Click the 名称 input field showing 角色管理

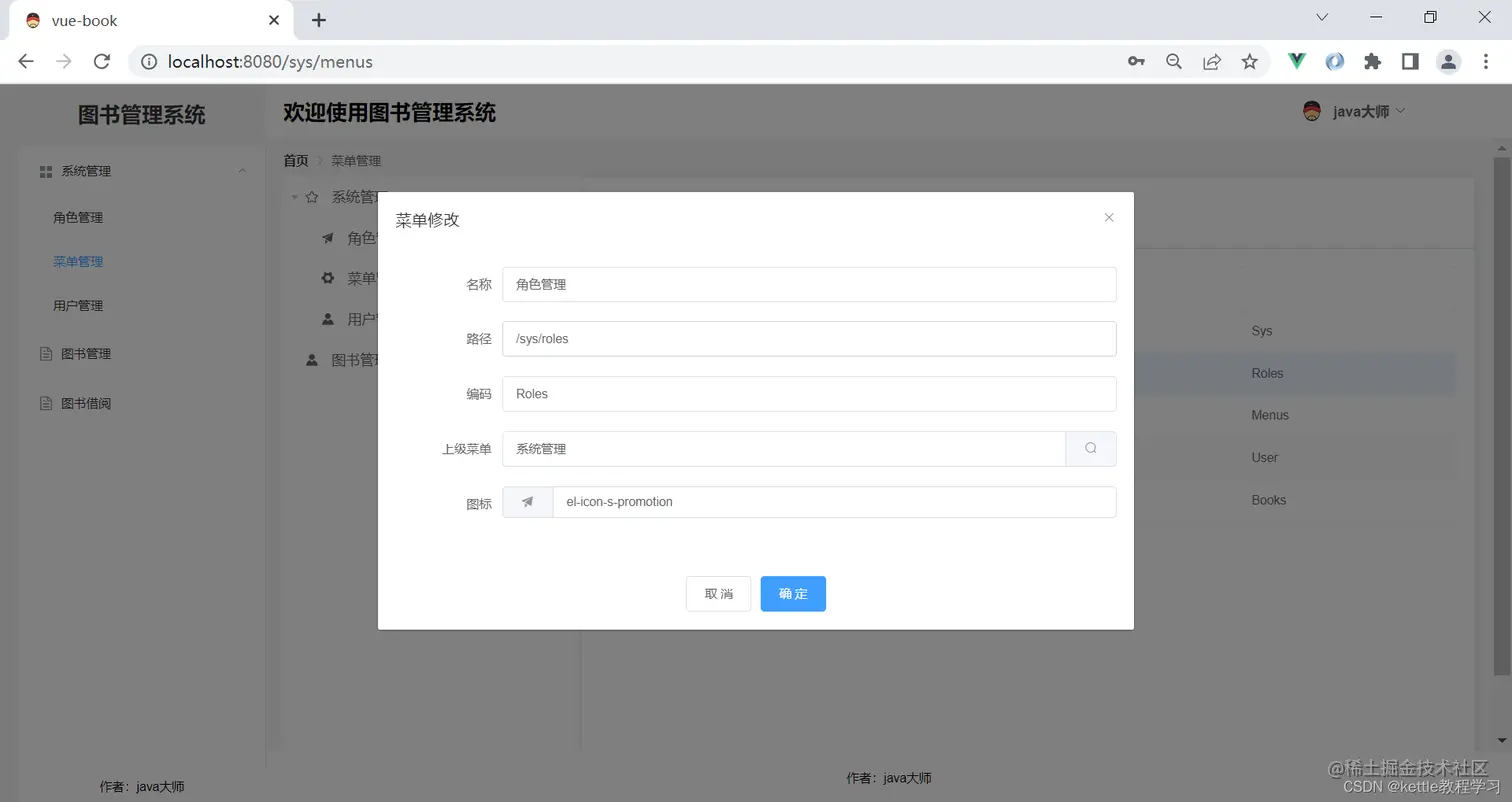coord(810,284)
